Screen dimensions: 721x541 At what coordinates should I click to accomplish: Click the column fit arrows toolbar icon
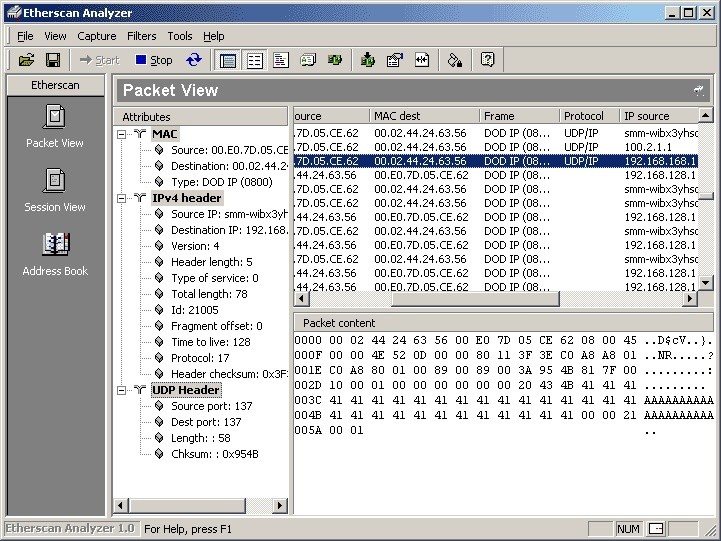coord(422,60)
